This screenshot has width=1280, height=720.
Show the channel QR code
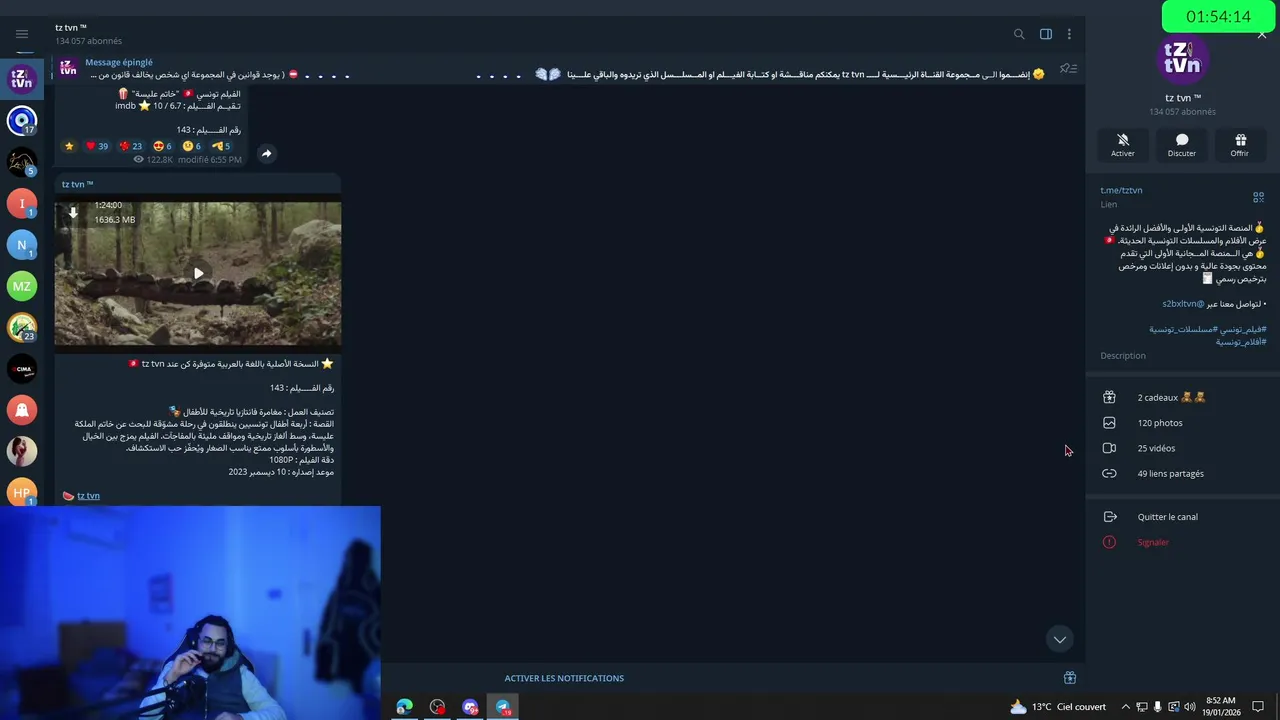1258,197
